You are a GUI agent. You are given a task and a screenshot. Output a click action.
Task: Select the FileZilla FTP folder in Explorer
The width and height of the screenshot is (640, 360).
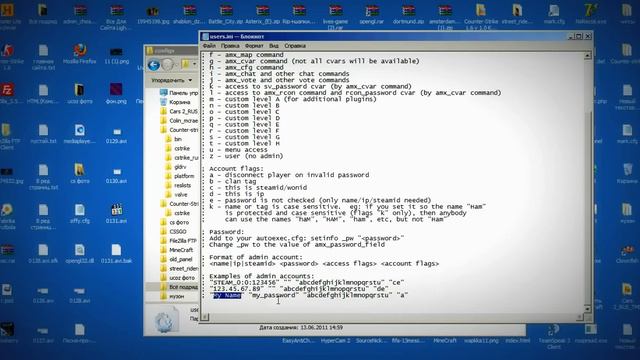[179, 241]
